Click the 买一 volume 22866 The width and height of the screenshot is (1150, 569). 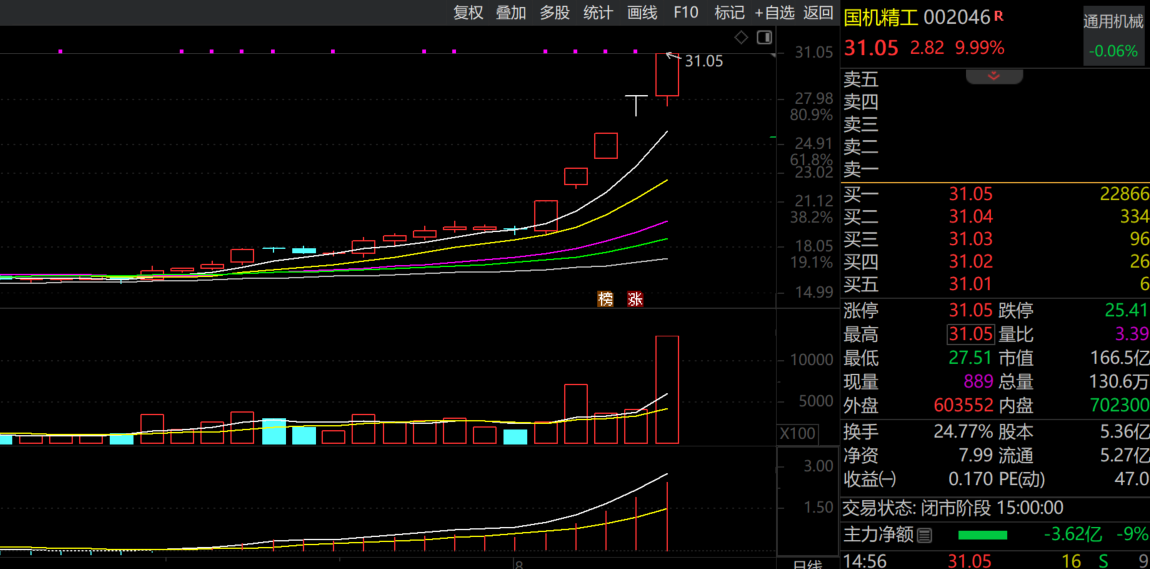[x=1124, y=194]
